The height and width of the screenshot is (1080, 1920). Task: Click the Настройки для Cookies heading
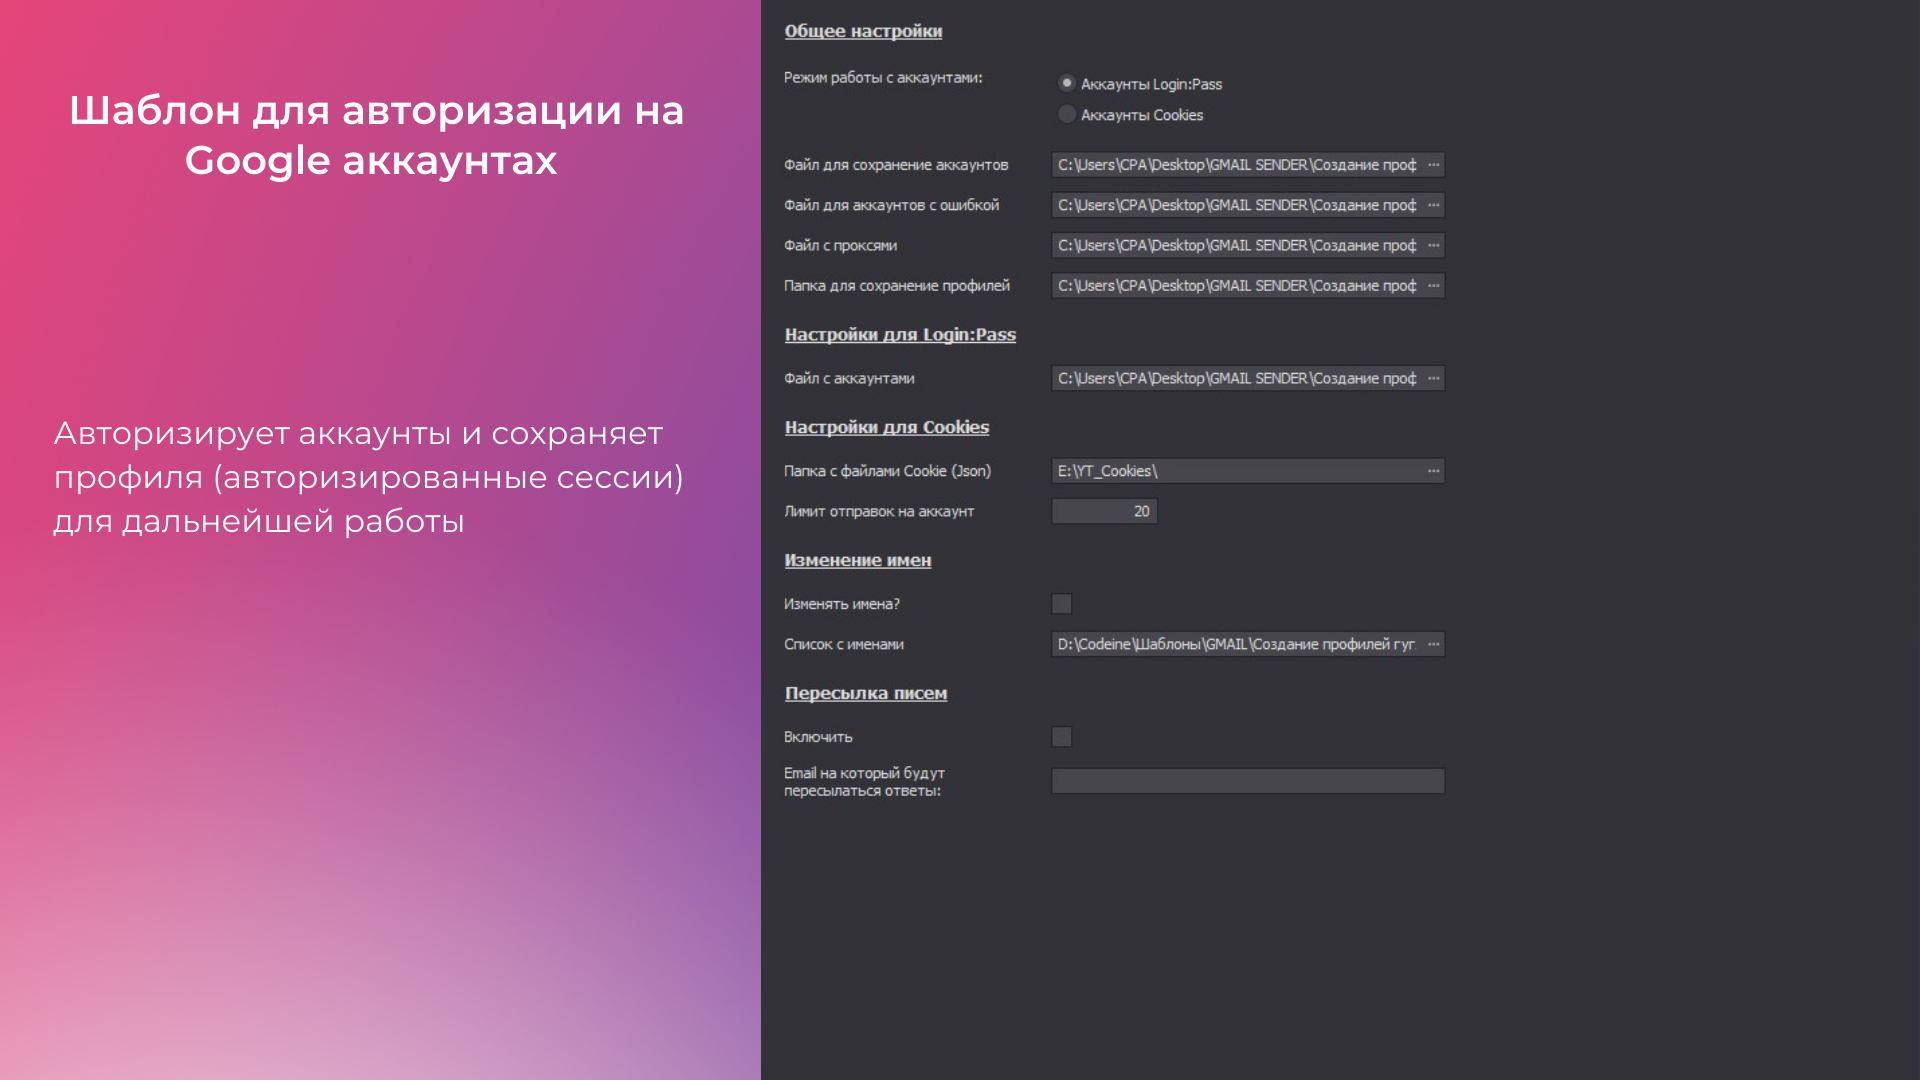(x=886, y=427)
